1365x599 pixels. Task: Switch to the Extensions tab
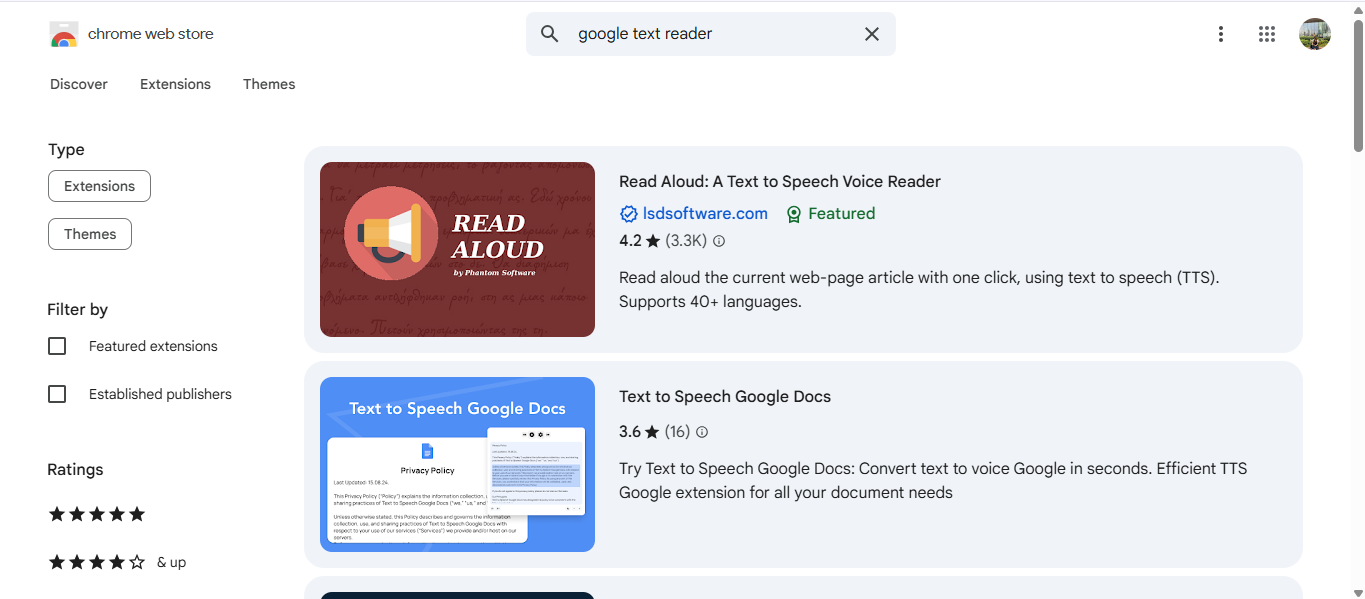174,84
